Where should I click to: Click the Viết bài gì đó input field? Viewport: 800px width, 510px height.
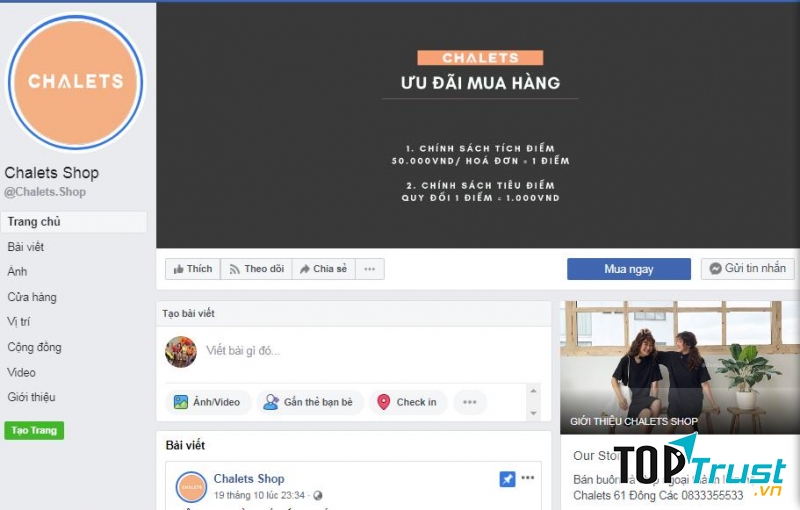point(243,351)
